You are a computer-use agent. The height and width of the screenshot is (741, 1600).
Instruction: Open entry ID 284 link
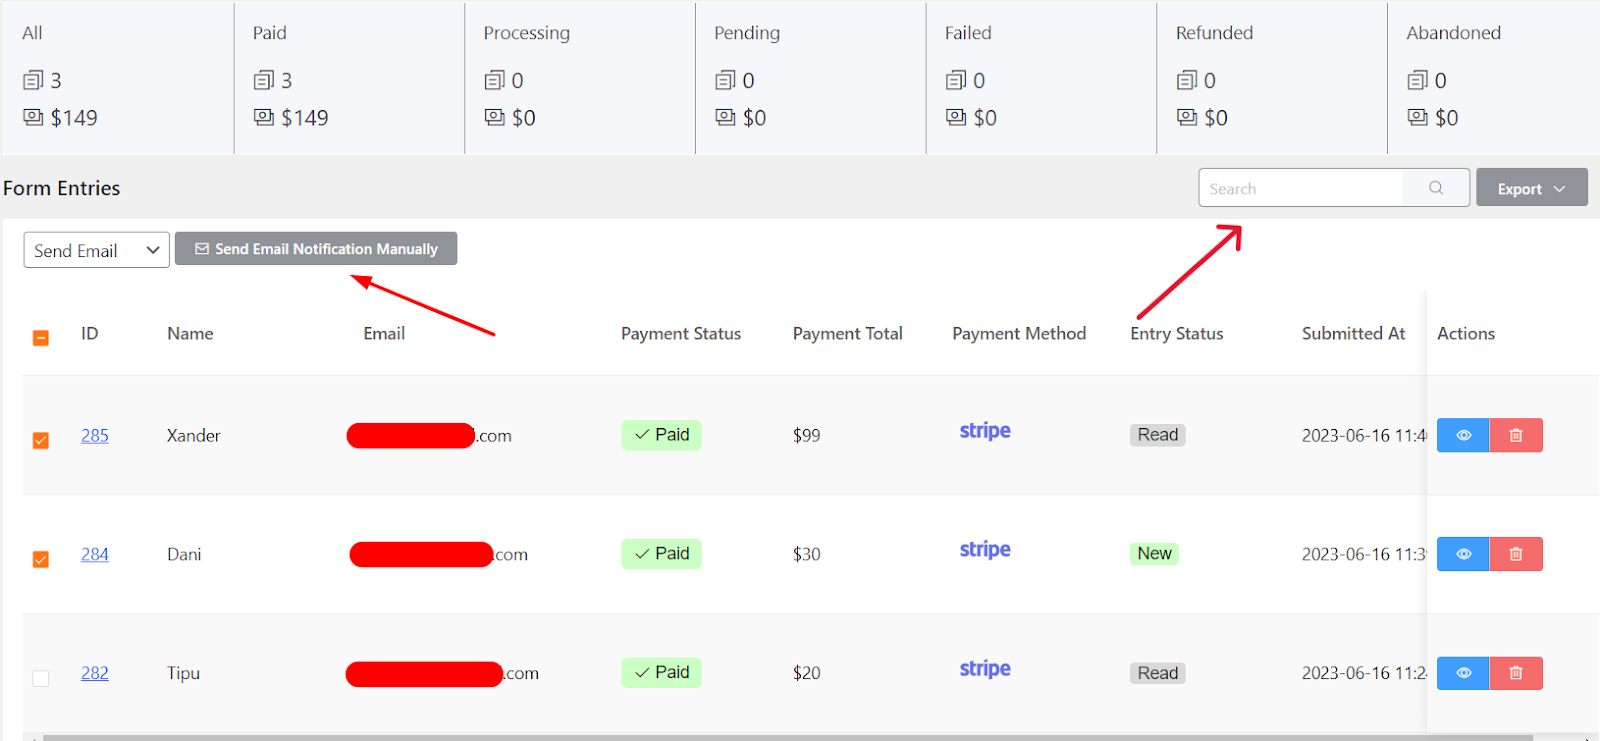pos(95,554)
